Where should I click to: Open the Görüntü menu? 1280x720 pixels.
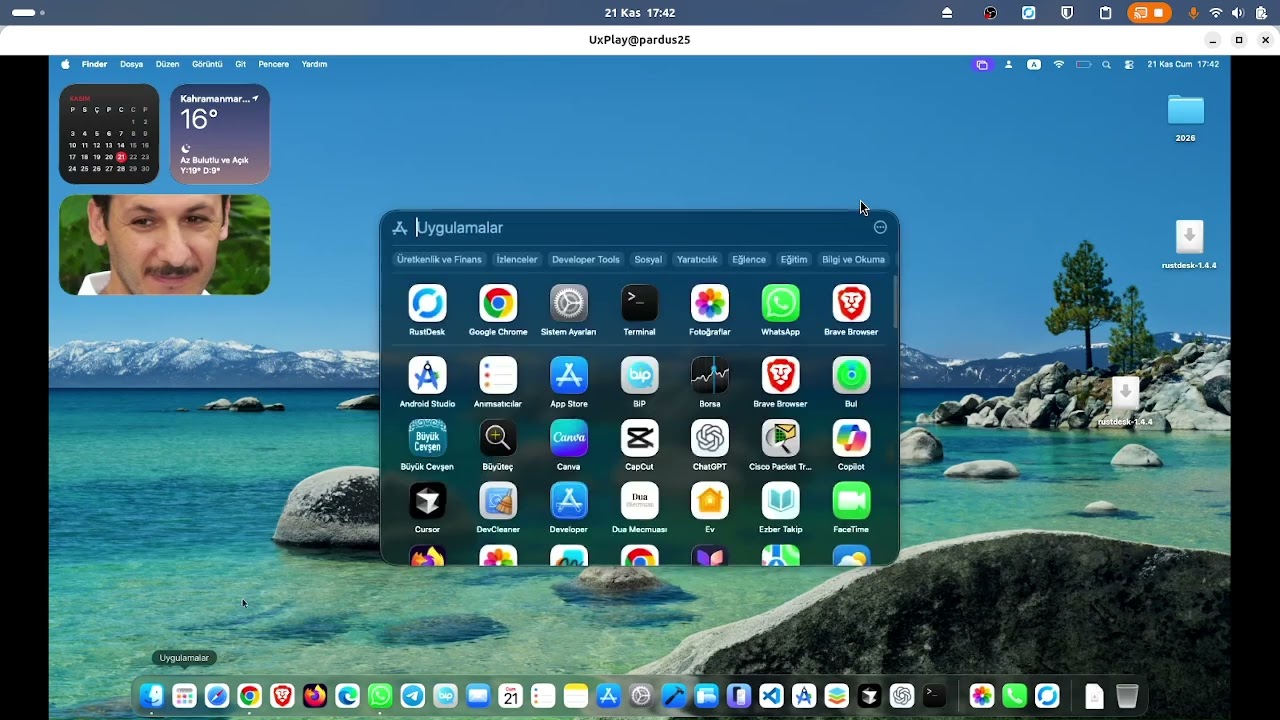207,64
